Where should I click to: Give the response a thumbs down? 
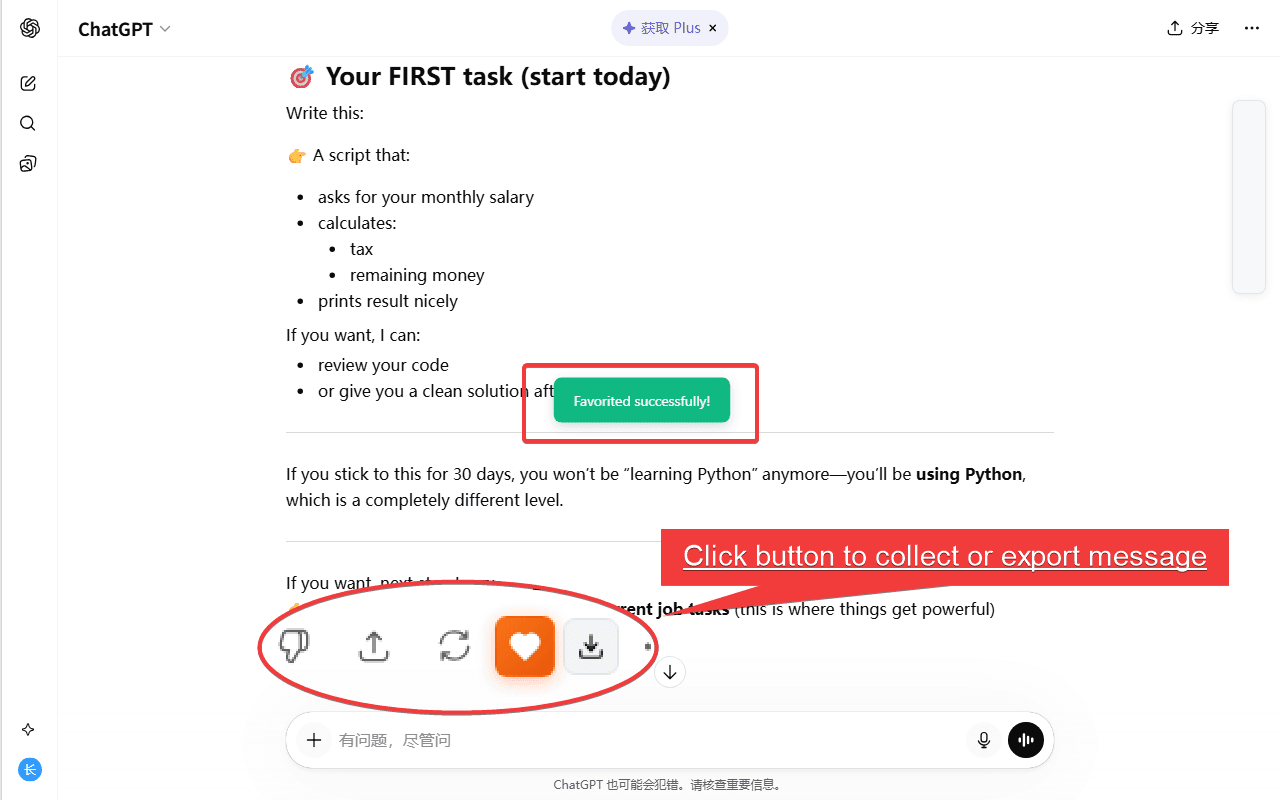[293, 646]
